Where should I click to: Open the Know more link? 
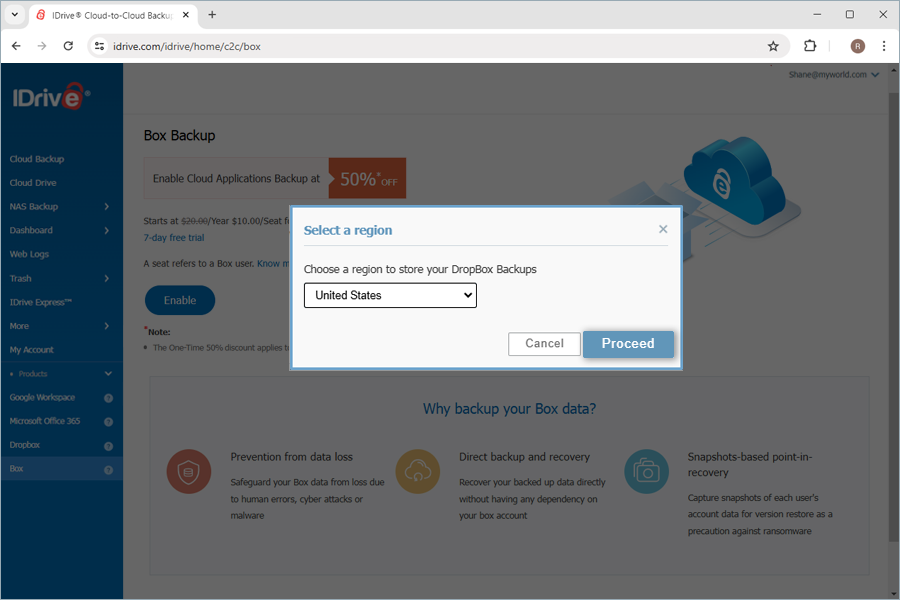click(273, 264)
